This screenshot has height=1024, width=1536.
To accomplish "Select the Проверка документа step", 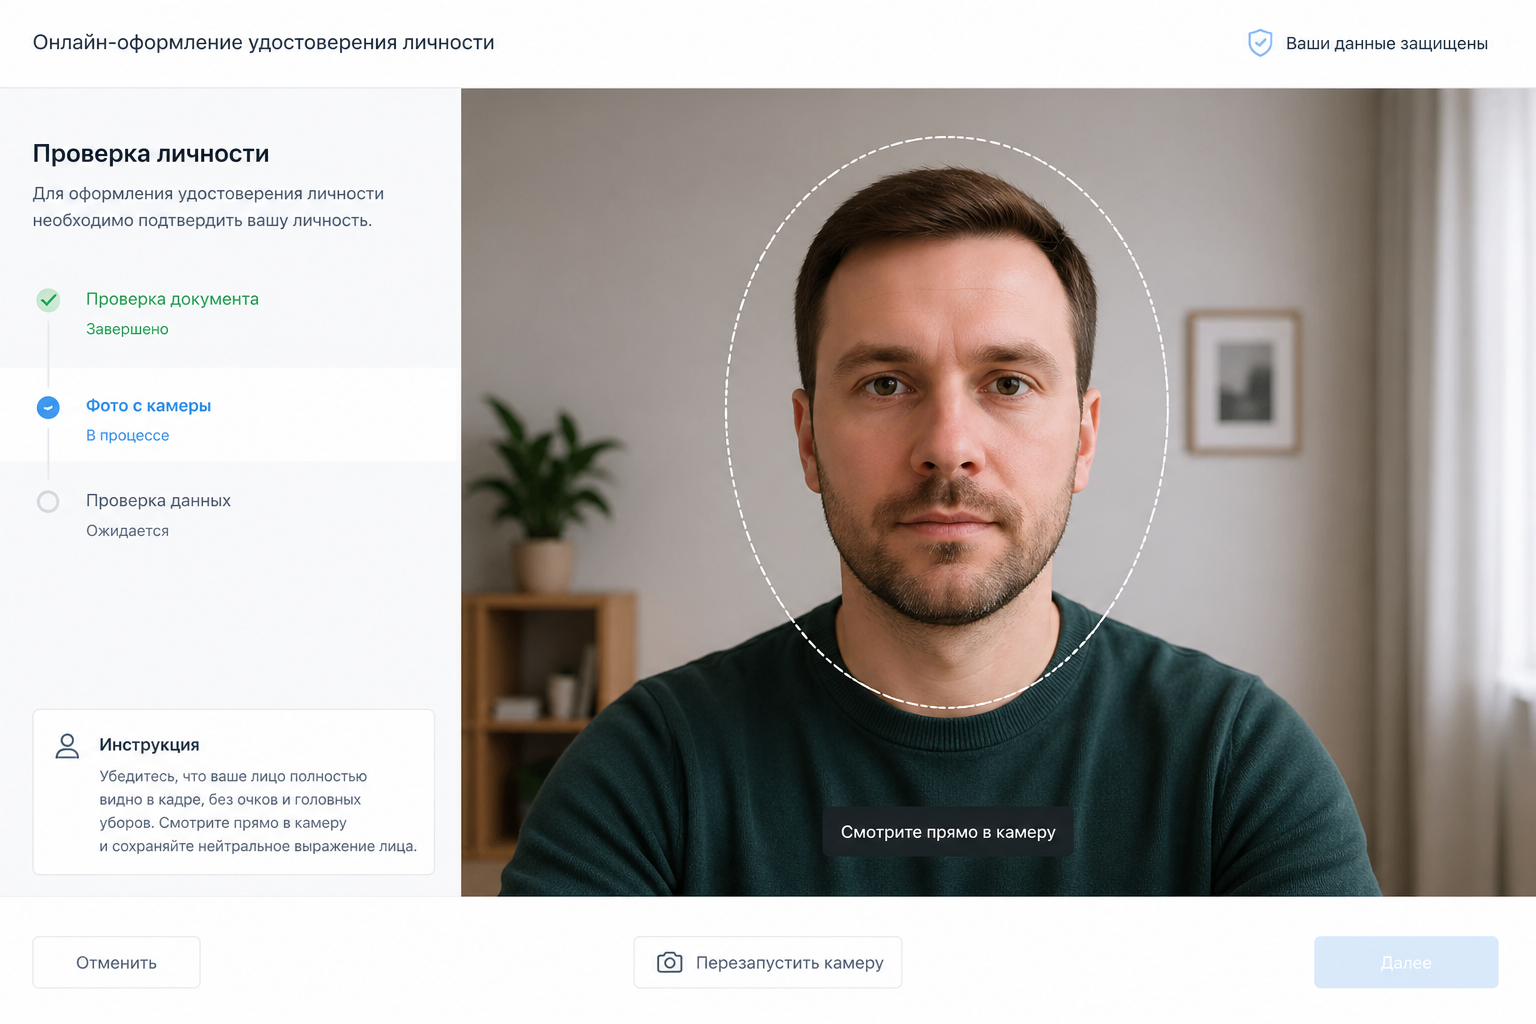I will click(172, 299).
